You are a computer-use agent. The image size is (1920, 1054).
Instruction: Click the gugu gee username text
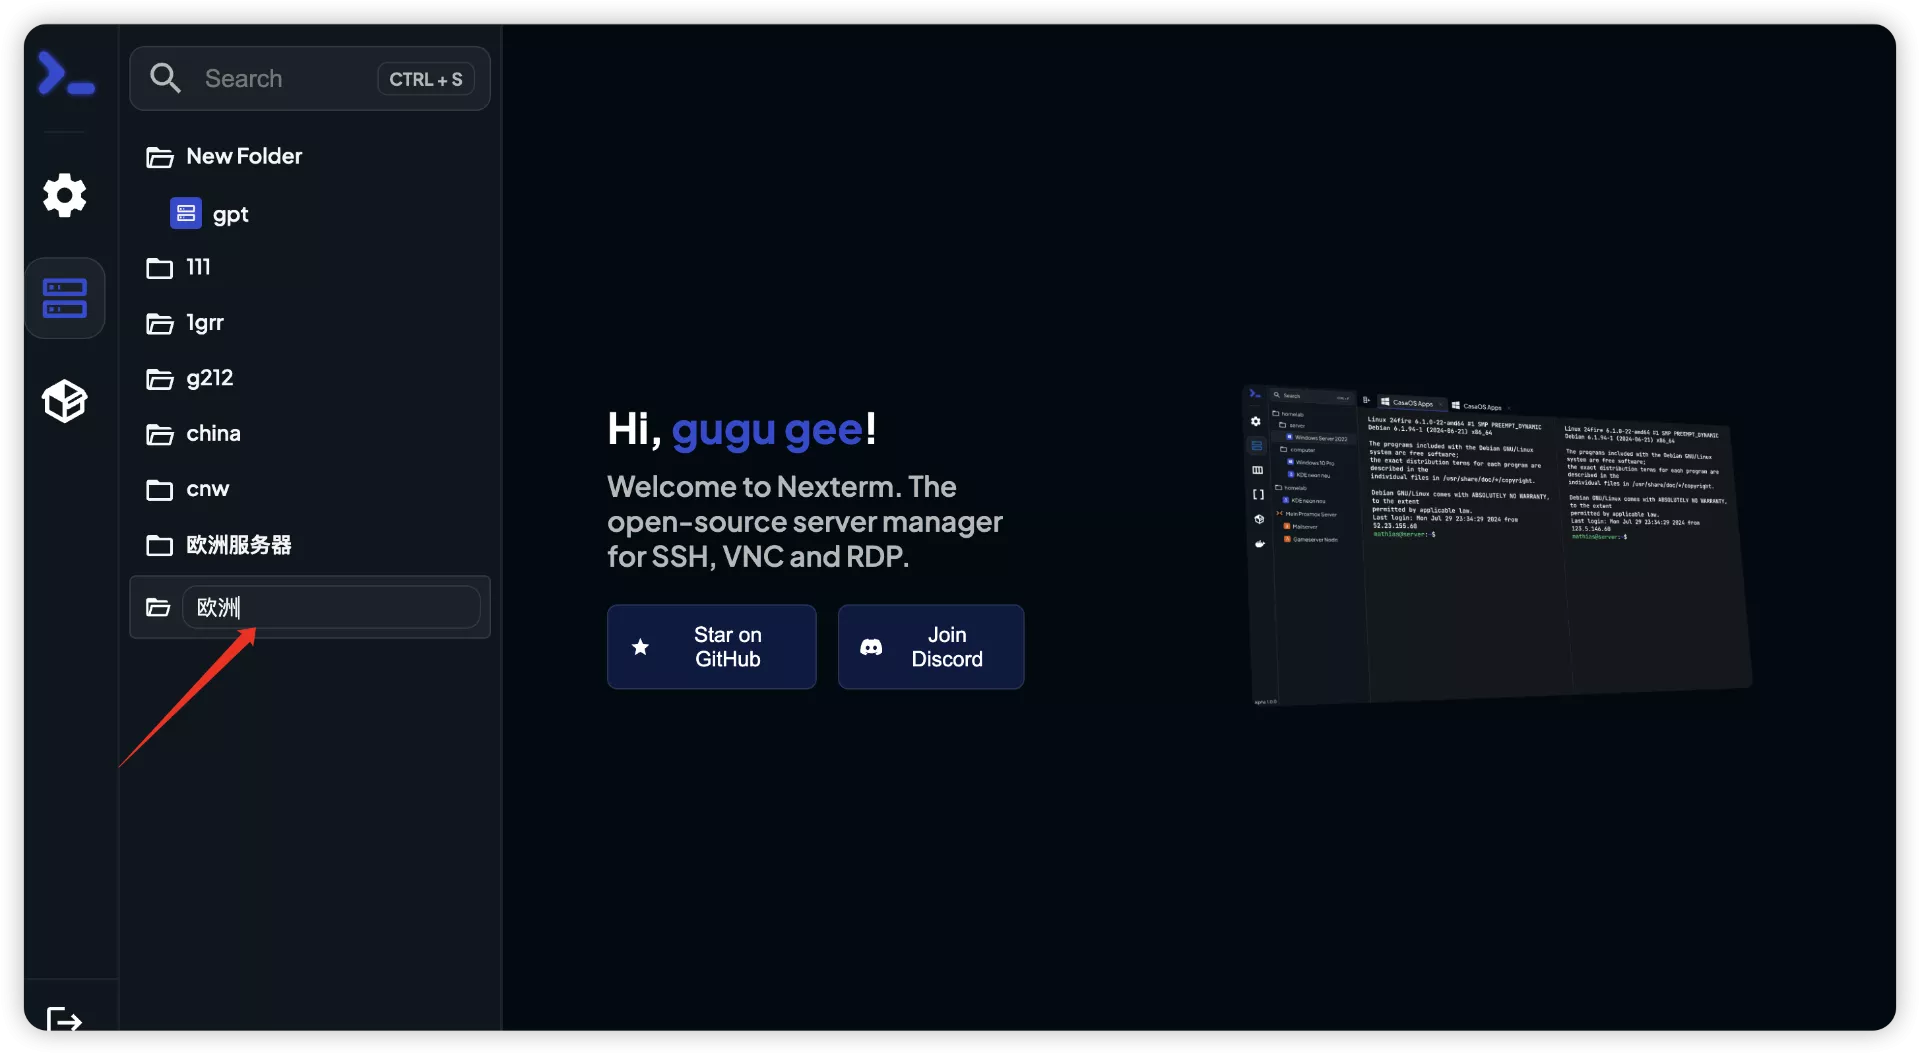pyautogui.click(x=767, y=429)
